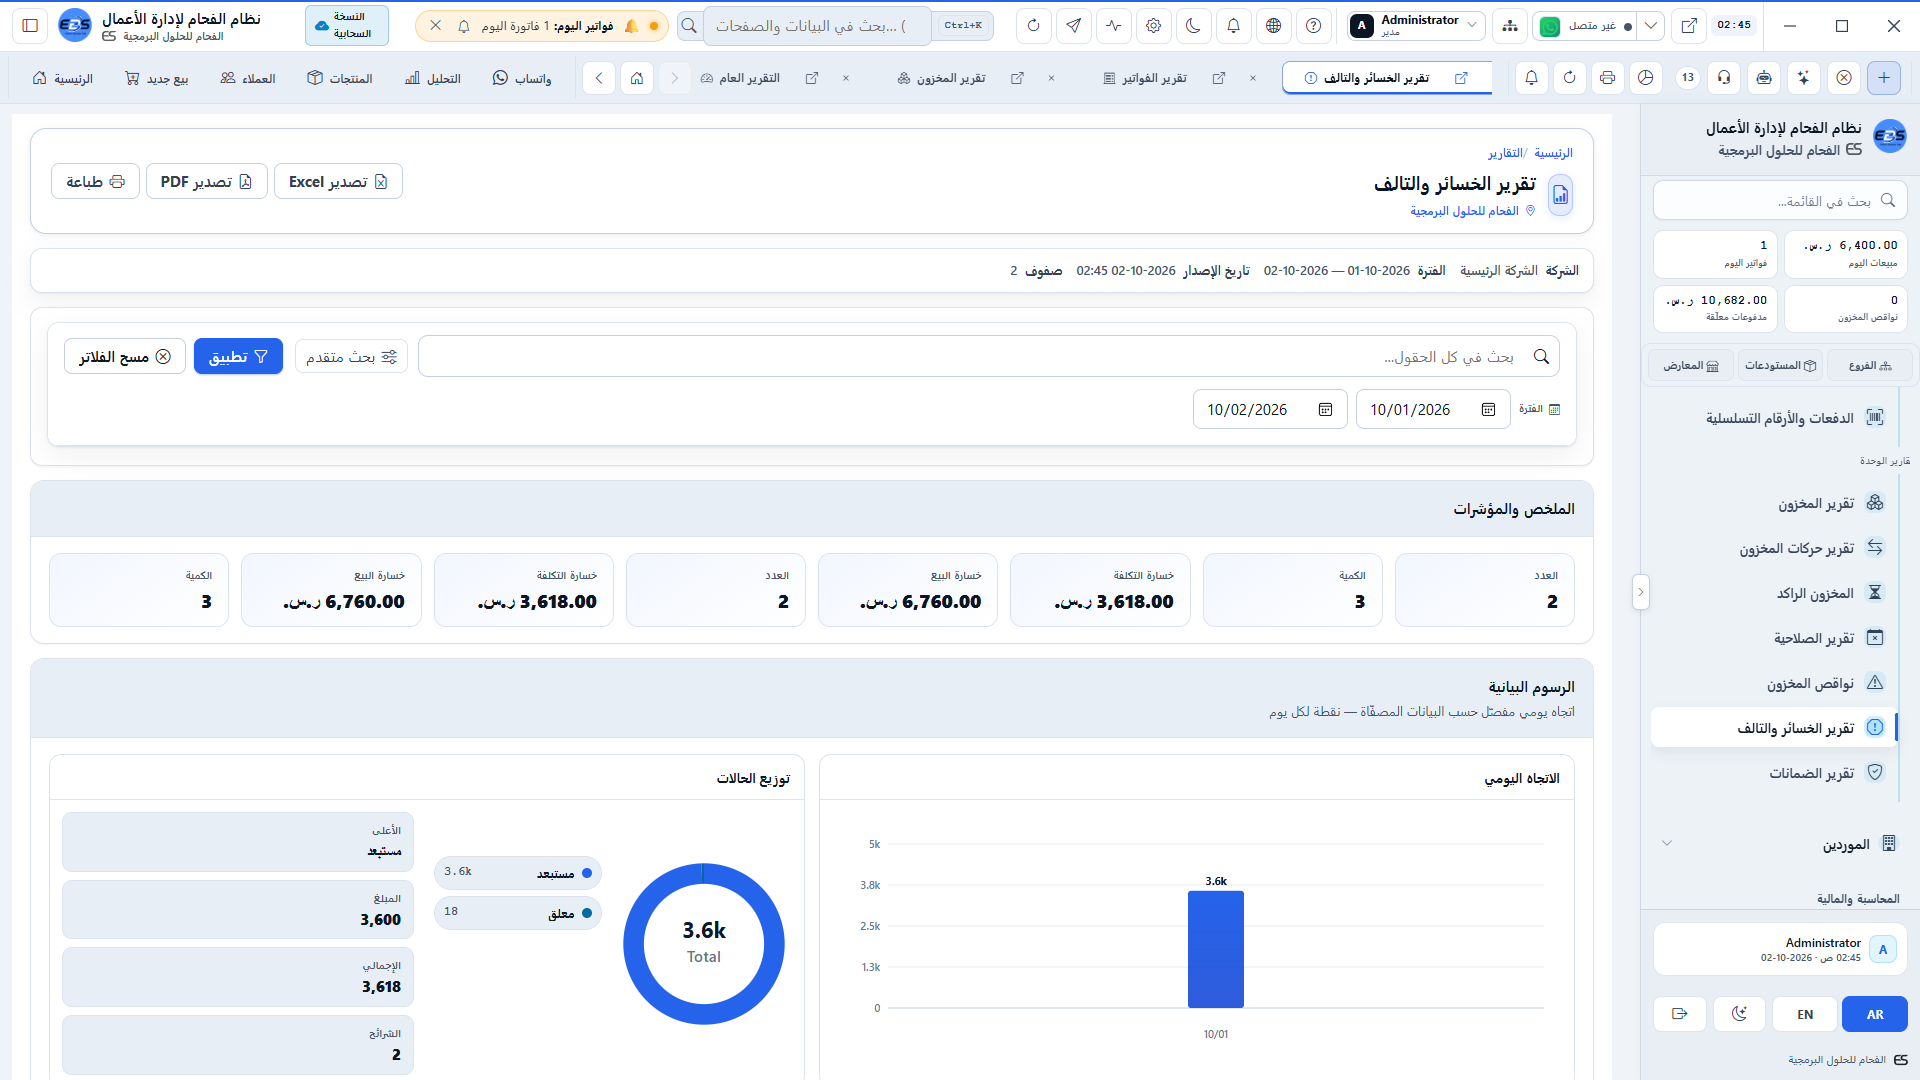Export report with تصدير Excel button
This screenshot has height=1080, width=1920.
pos(338,182)
